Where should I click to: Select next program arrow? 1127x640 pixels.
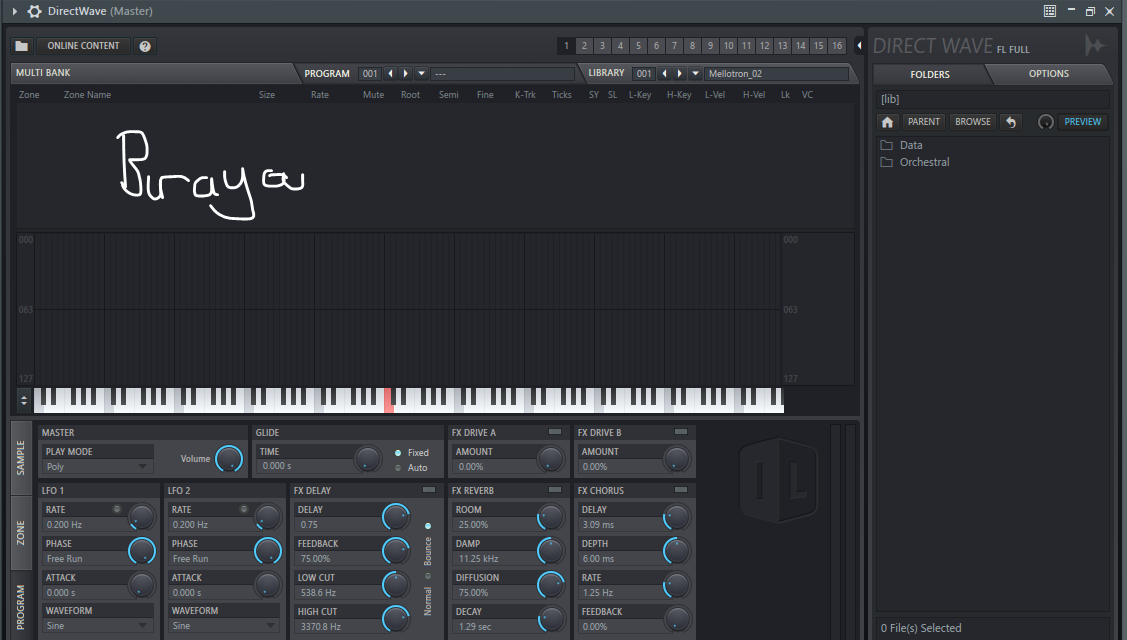coord(405,73)
